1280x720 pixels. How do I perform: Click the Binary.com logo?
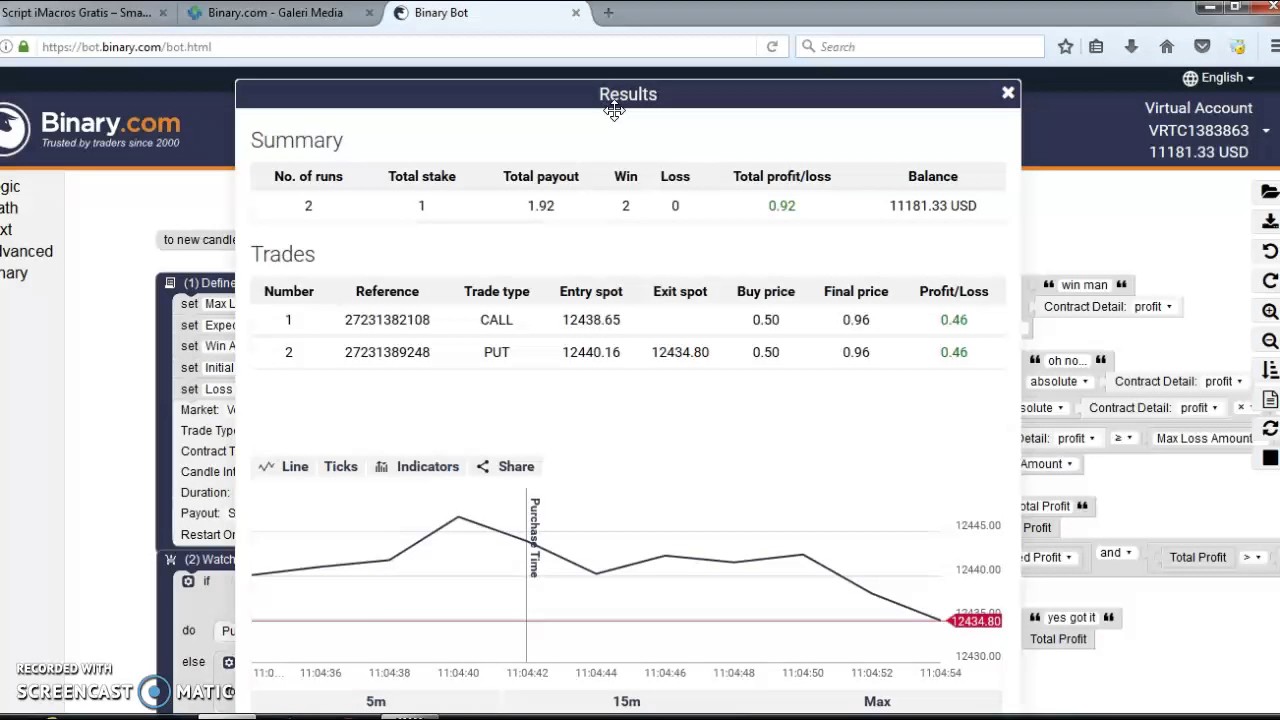91,130
